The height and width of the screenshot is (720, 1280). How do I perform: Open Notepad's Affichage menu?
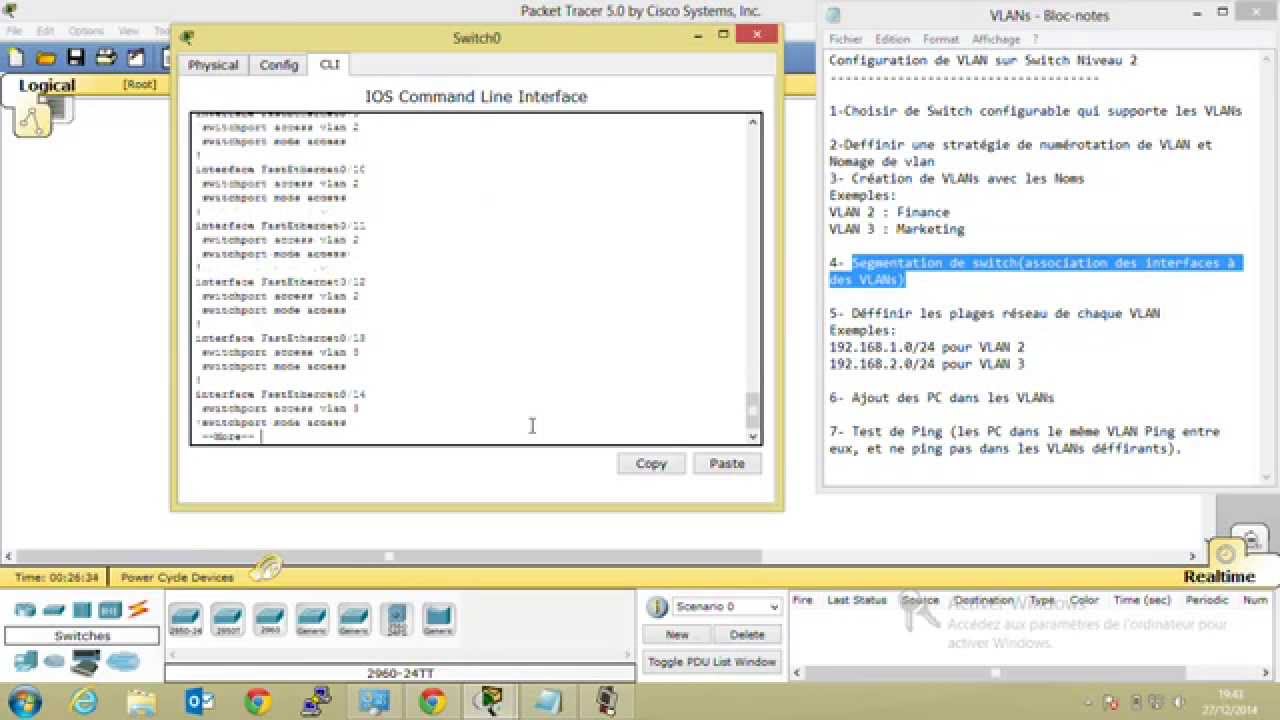(x=996, y=39)
